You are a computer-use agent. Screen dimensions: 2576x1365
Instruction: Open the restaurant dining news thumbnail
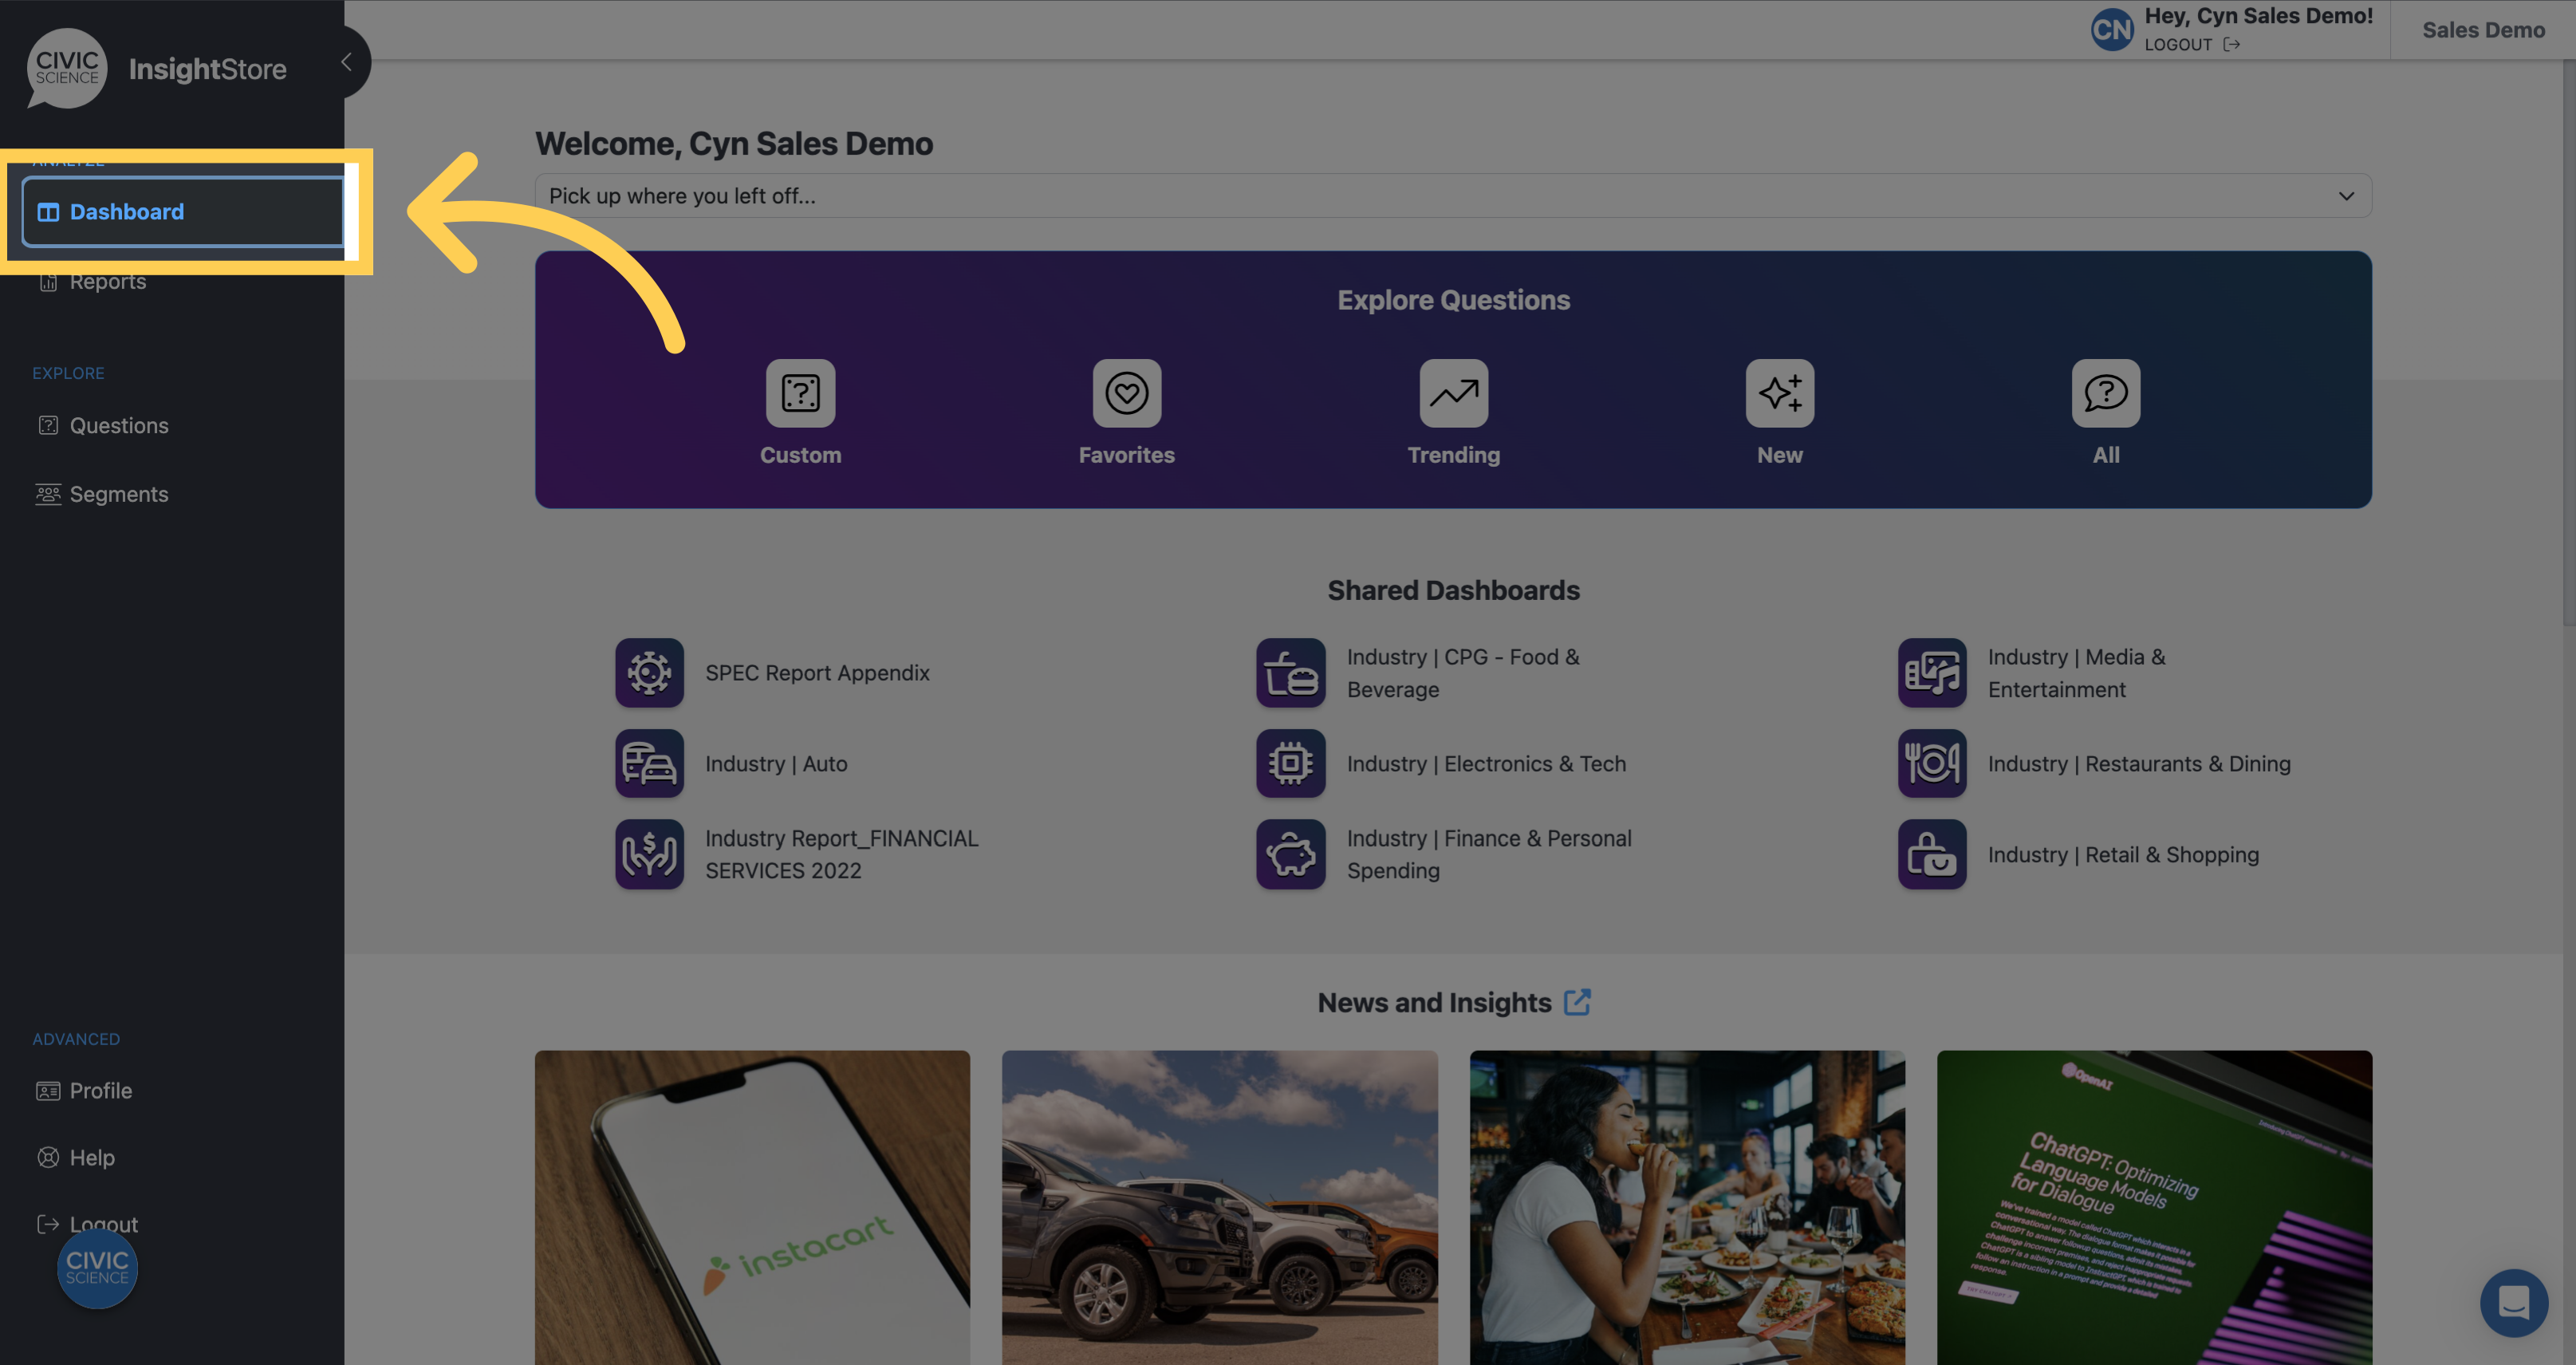point(1687,1207)
